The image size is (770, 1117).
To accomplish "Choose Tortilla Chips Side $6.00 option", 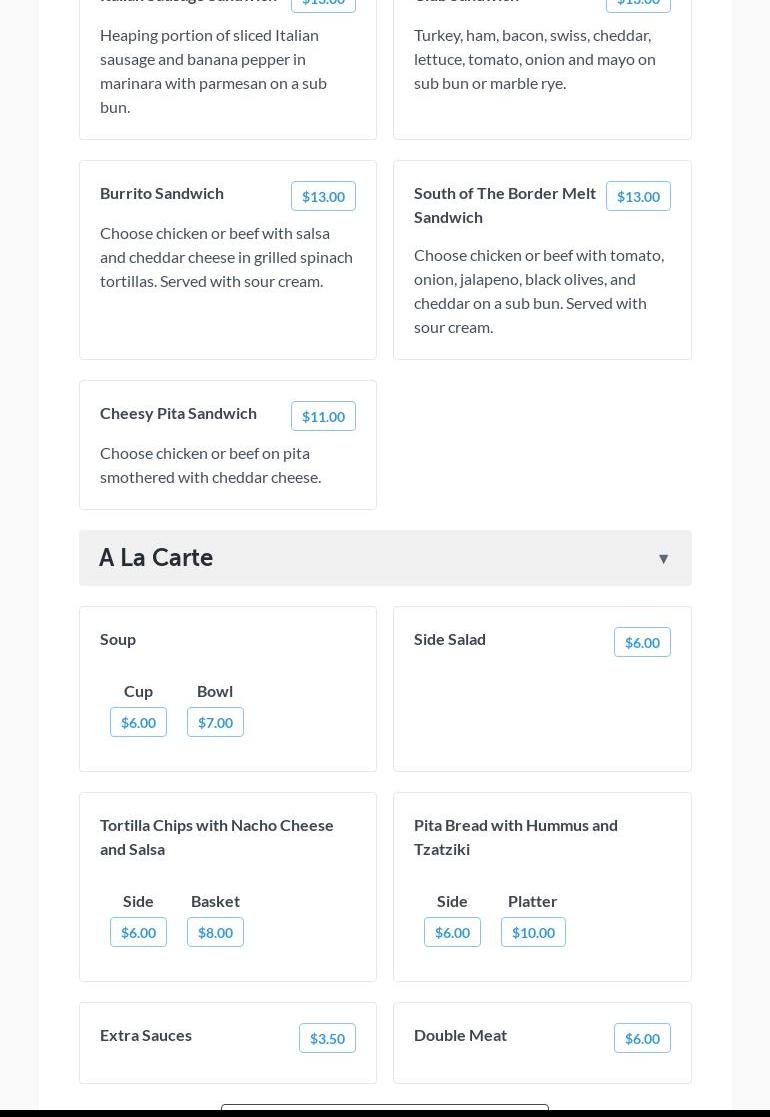I will pyautogui.click(x=138, y=932).
